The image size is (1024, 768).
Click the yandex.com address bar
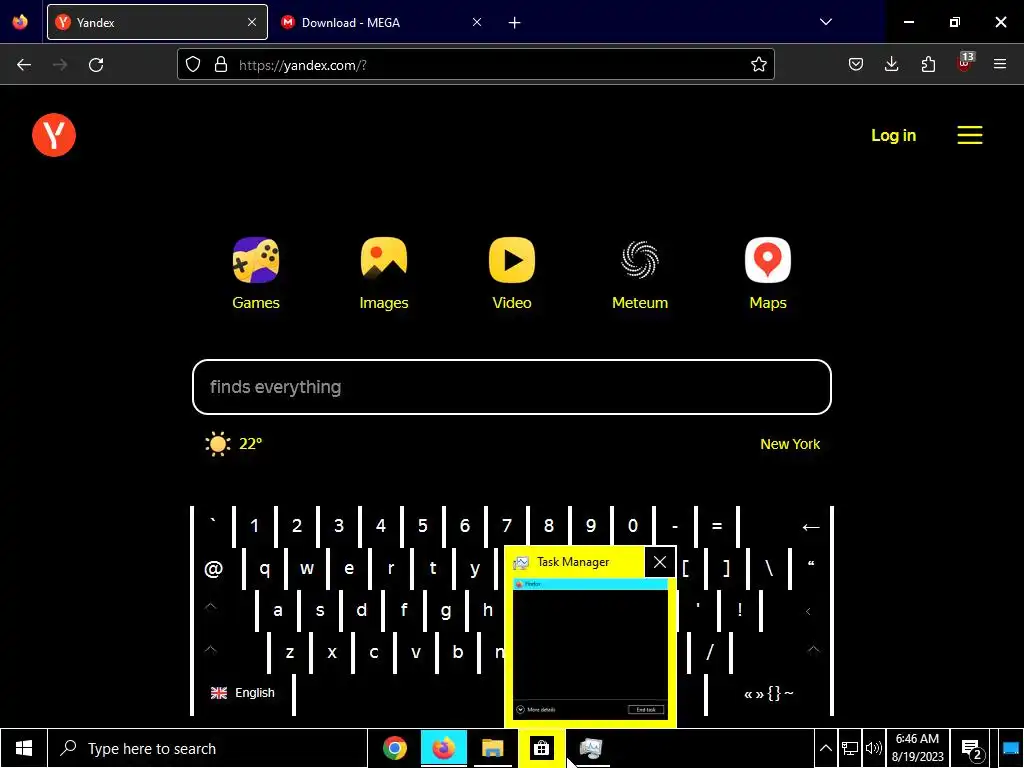[475, 65]
